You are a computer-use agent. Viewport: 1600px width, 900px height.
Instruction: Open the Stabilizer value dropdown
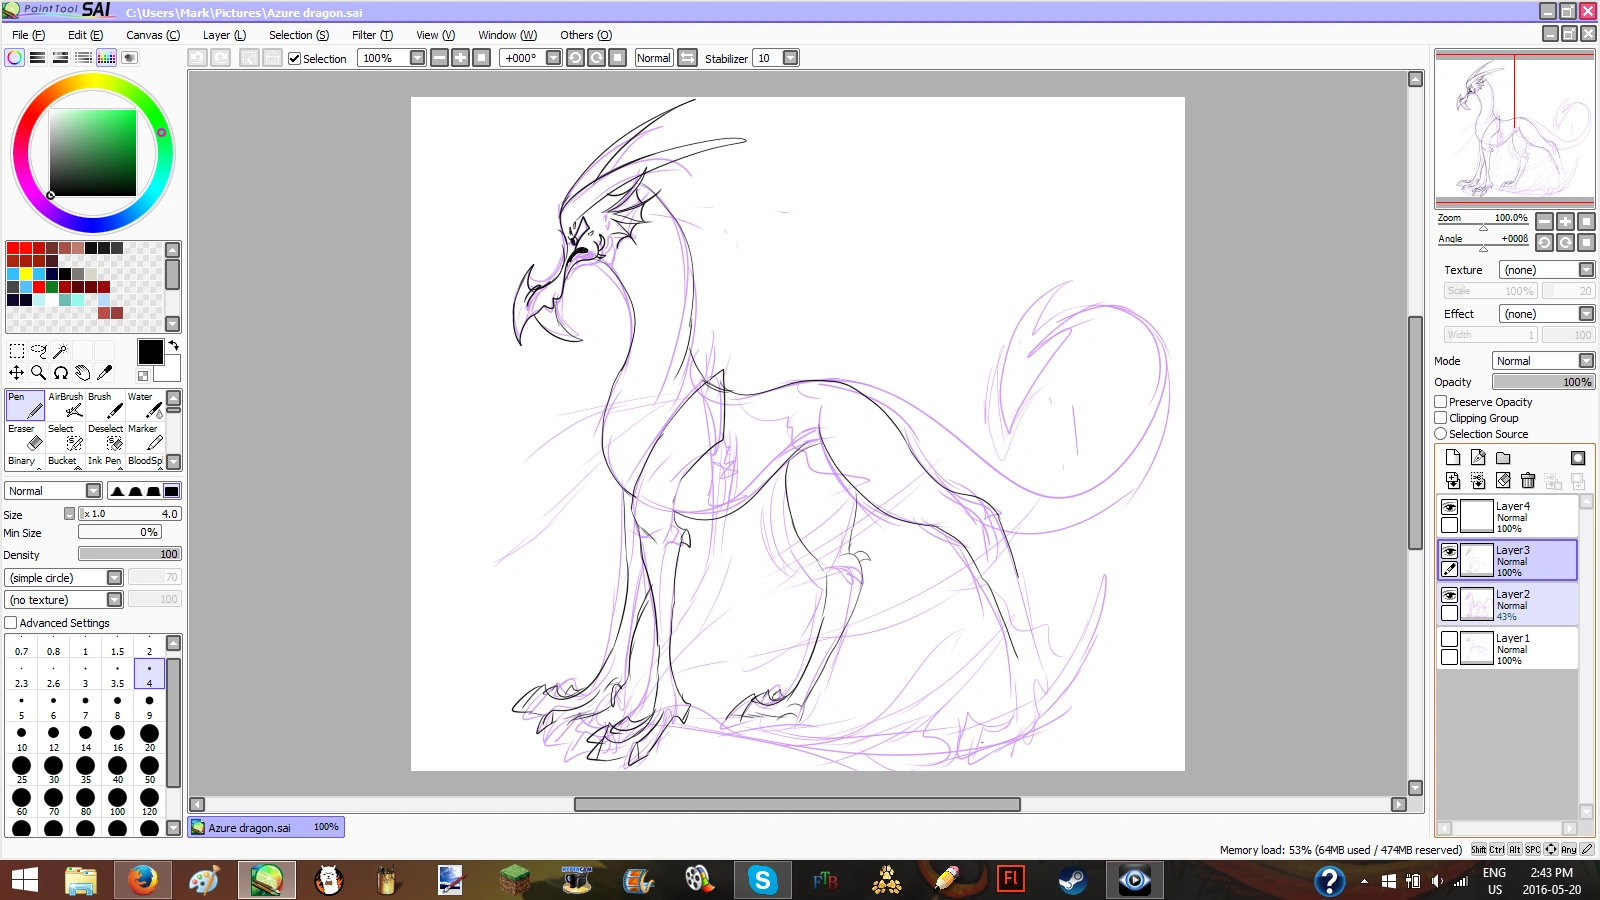[x=790, y=58]
